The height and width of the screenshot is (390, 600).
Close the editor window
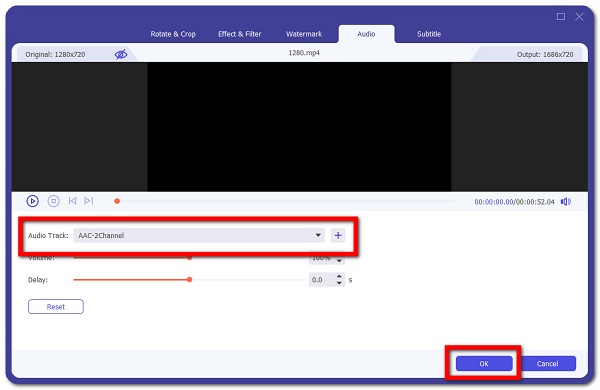[x=579, y=16]
